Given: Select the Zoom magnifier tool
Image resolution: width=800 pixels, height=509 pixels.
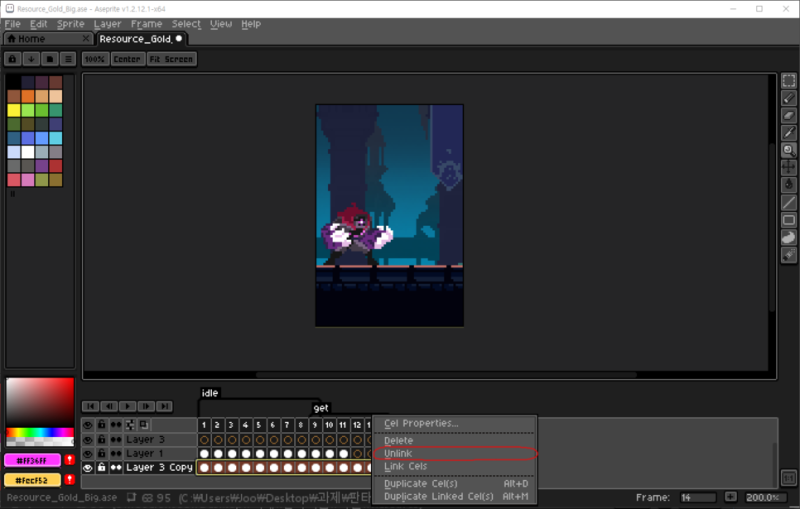Looking at the screenshot, I should tap(789, 150).
